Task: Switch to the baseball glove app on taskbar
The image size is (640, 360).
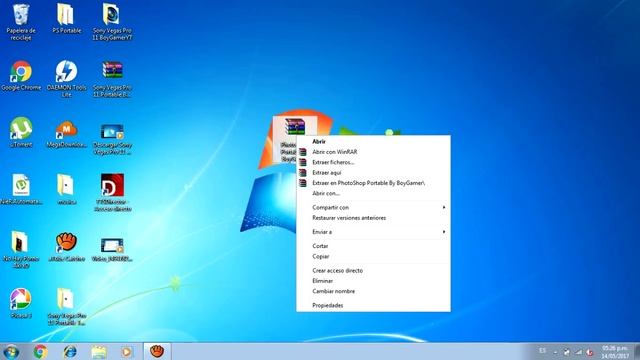Action: [157, 351]
